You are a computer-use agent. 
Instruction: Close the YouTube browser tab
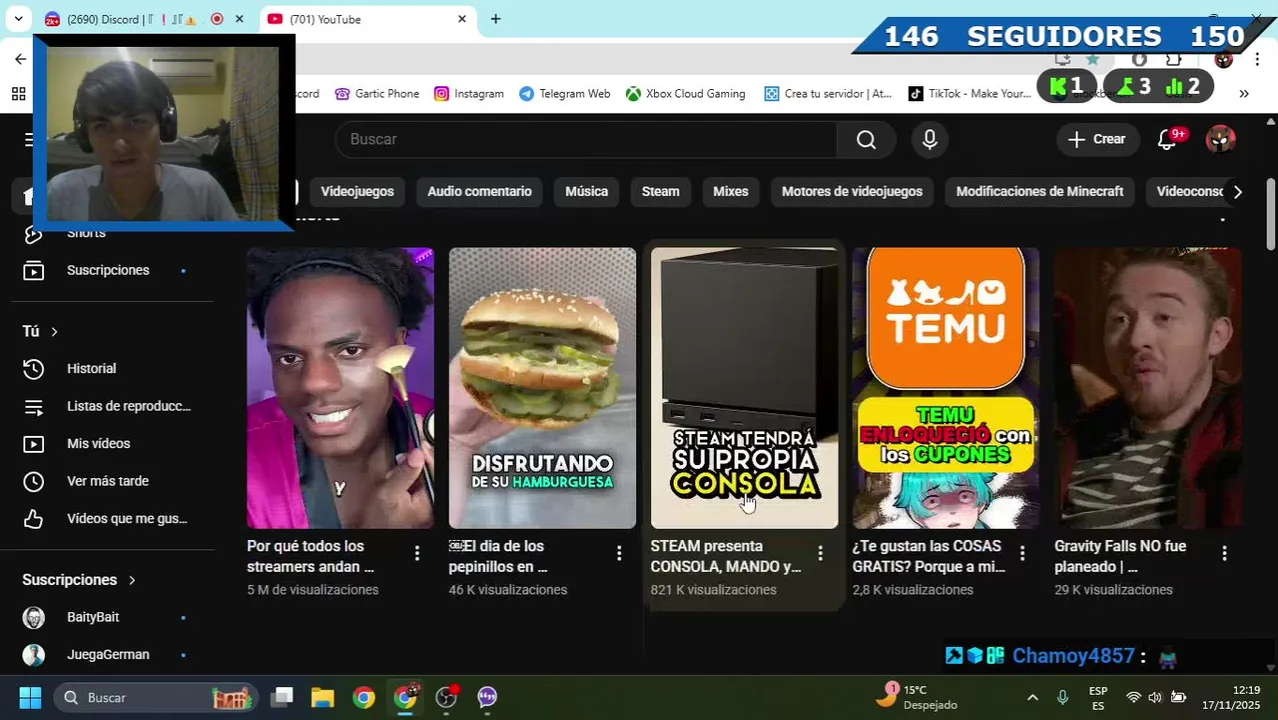click(462, 19)
